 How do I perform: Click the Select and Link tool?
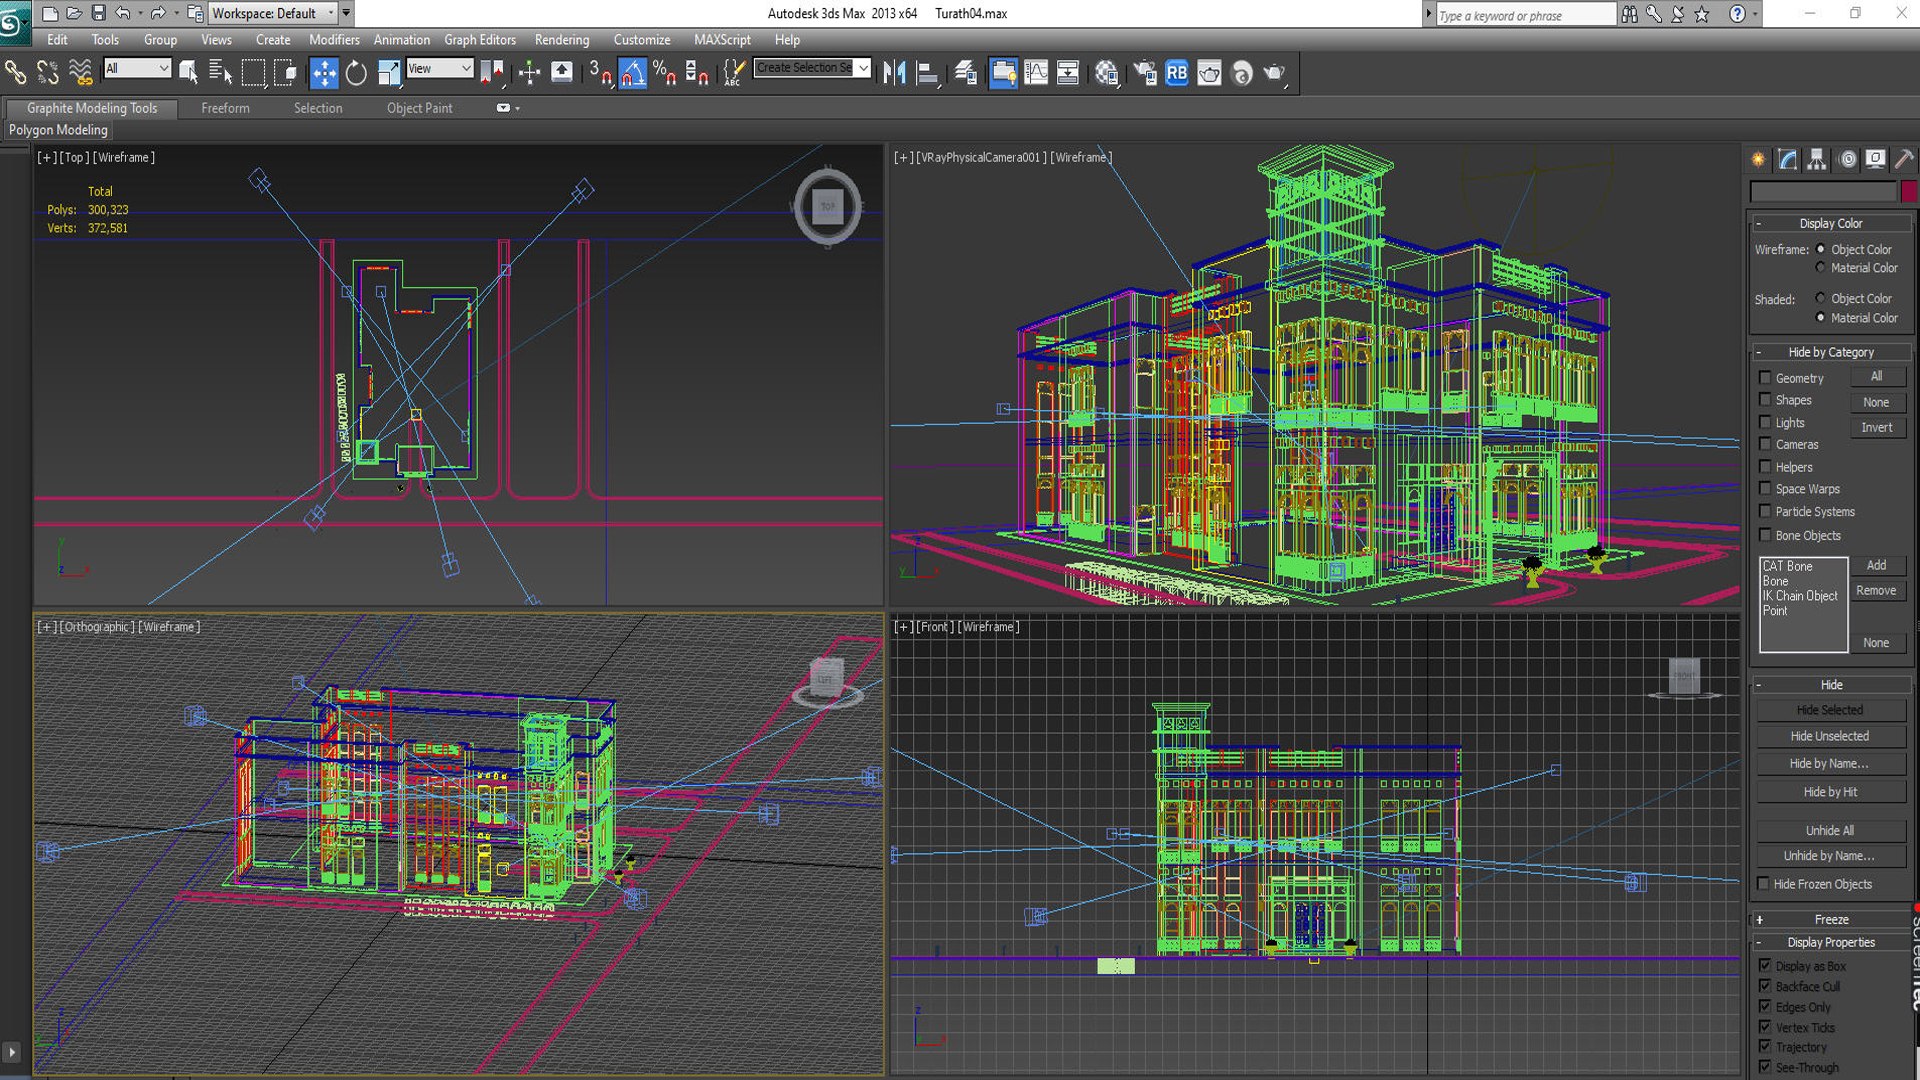point(16,72)
